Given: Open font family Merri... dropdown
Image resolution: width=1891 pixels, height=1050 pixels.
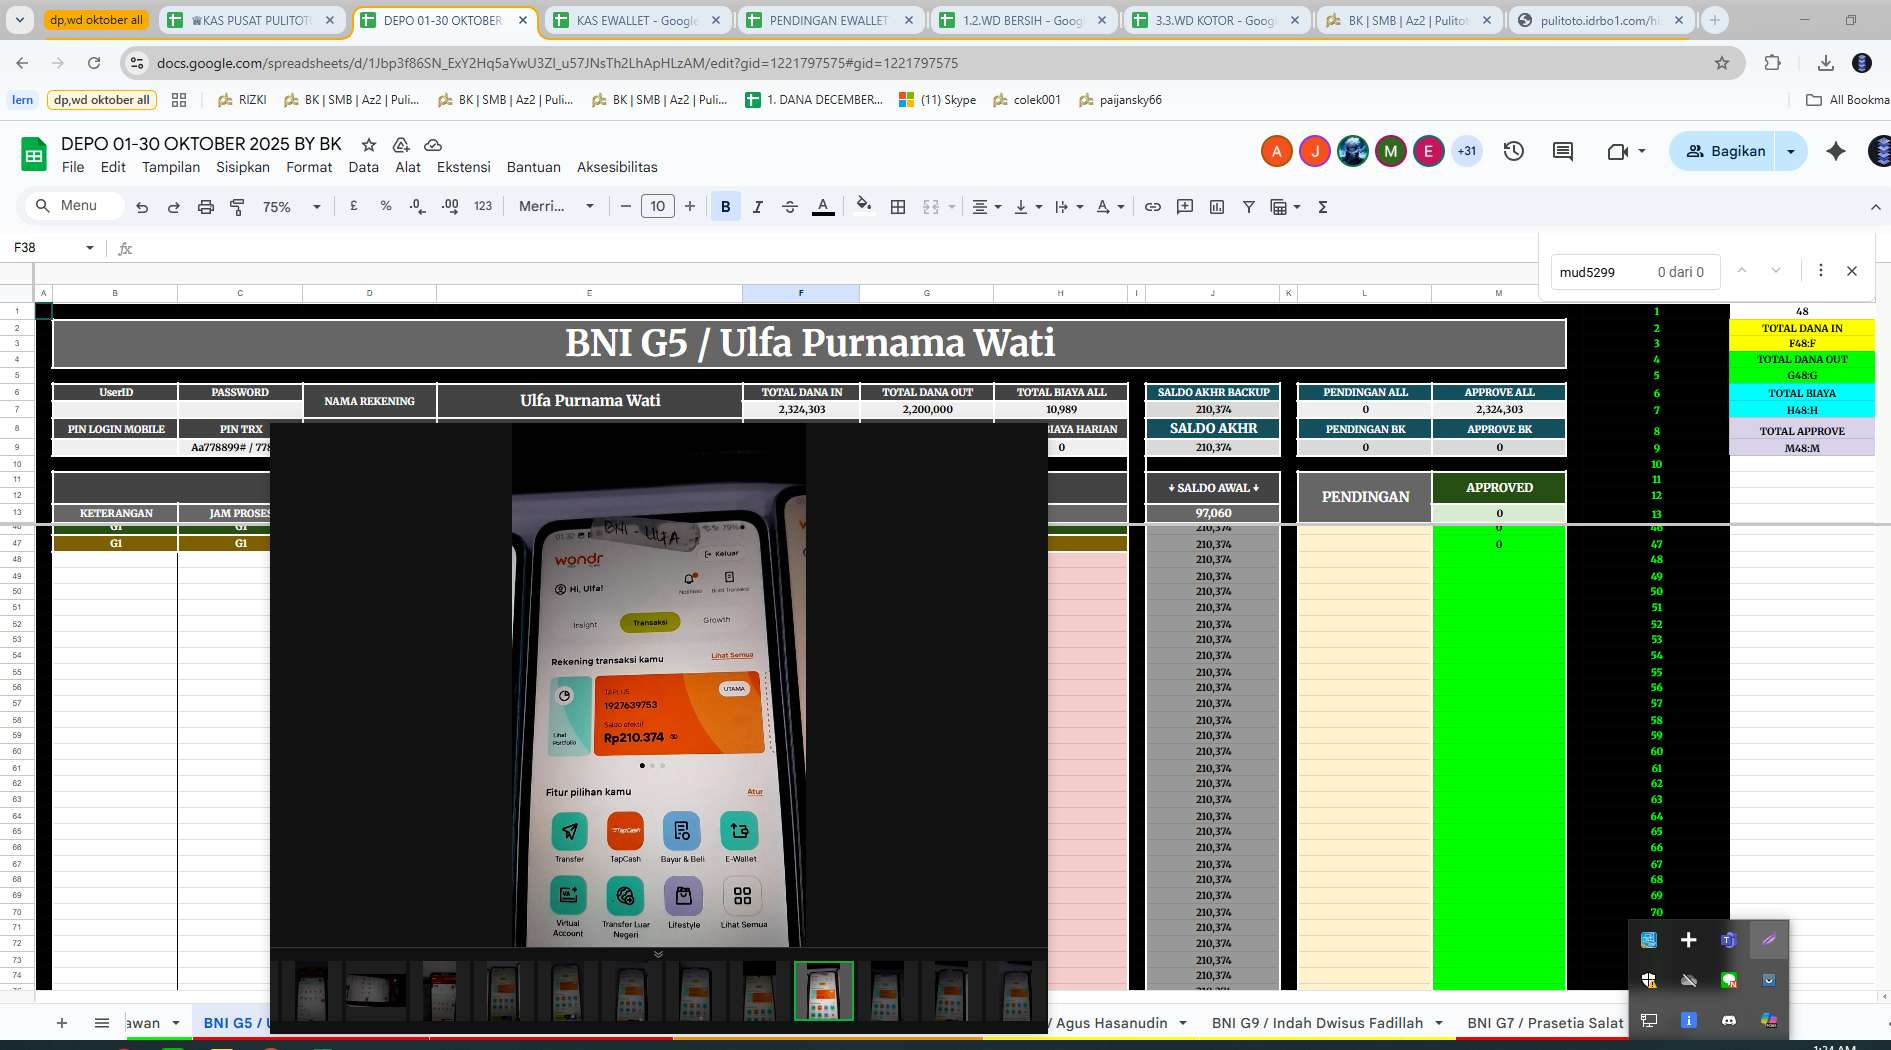Looking at the screenshot, I should [556, 206].
